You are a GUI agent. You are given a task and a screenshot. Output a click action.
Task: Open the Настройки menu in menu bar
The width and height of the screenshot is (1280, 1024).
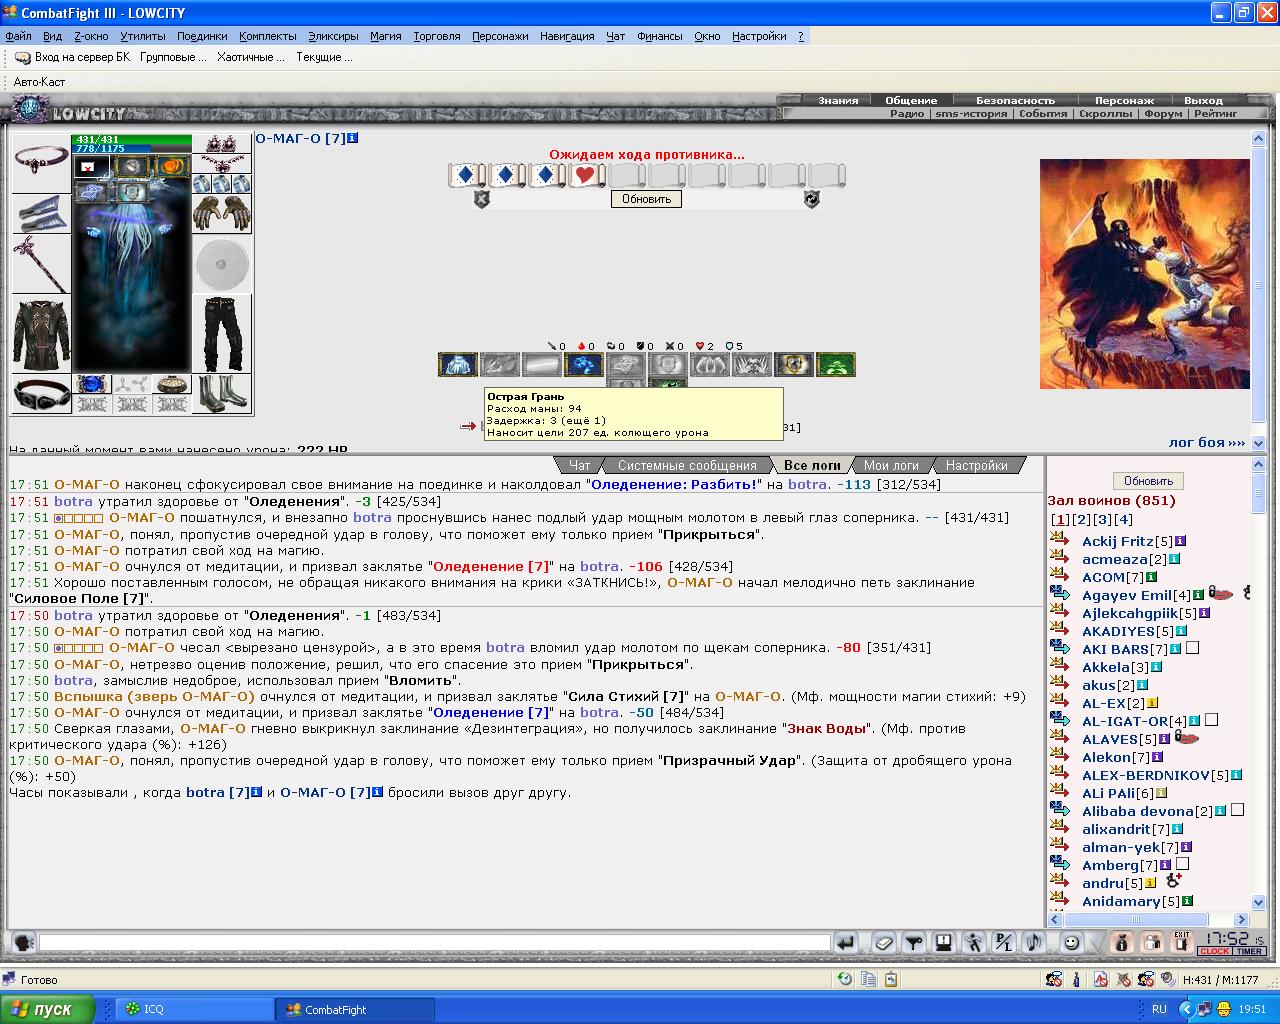click(x=759, y=36)
